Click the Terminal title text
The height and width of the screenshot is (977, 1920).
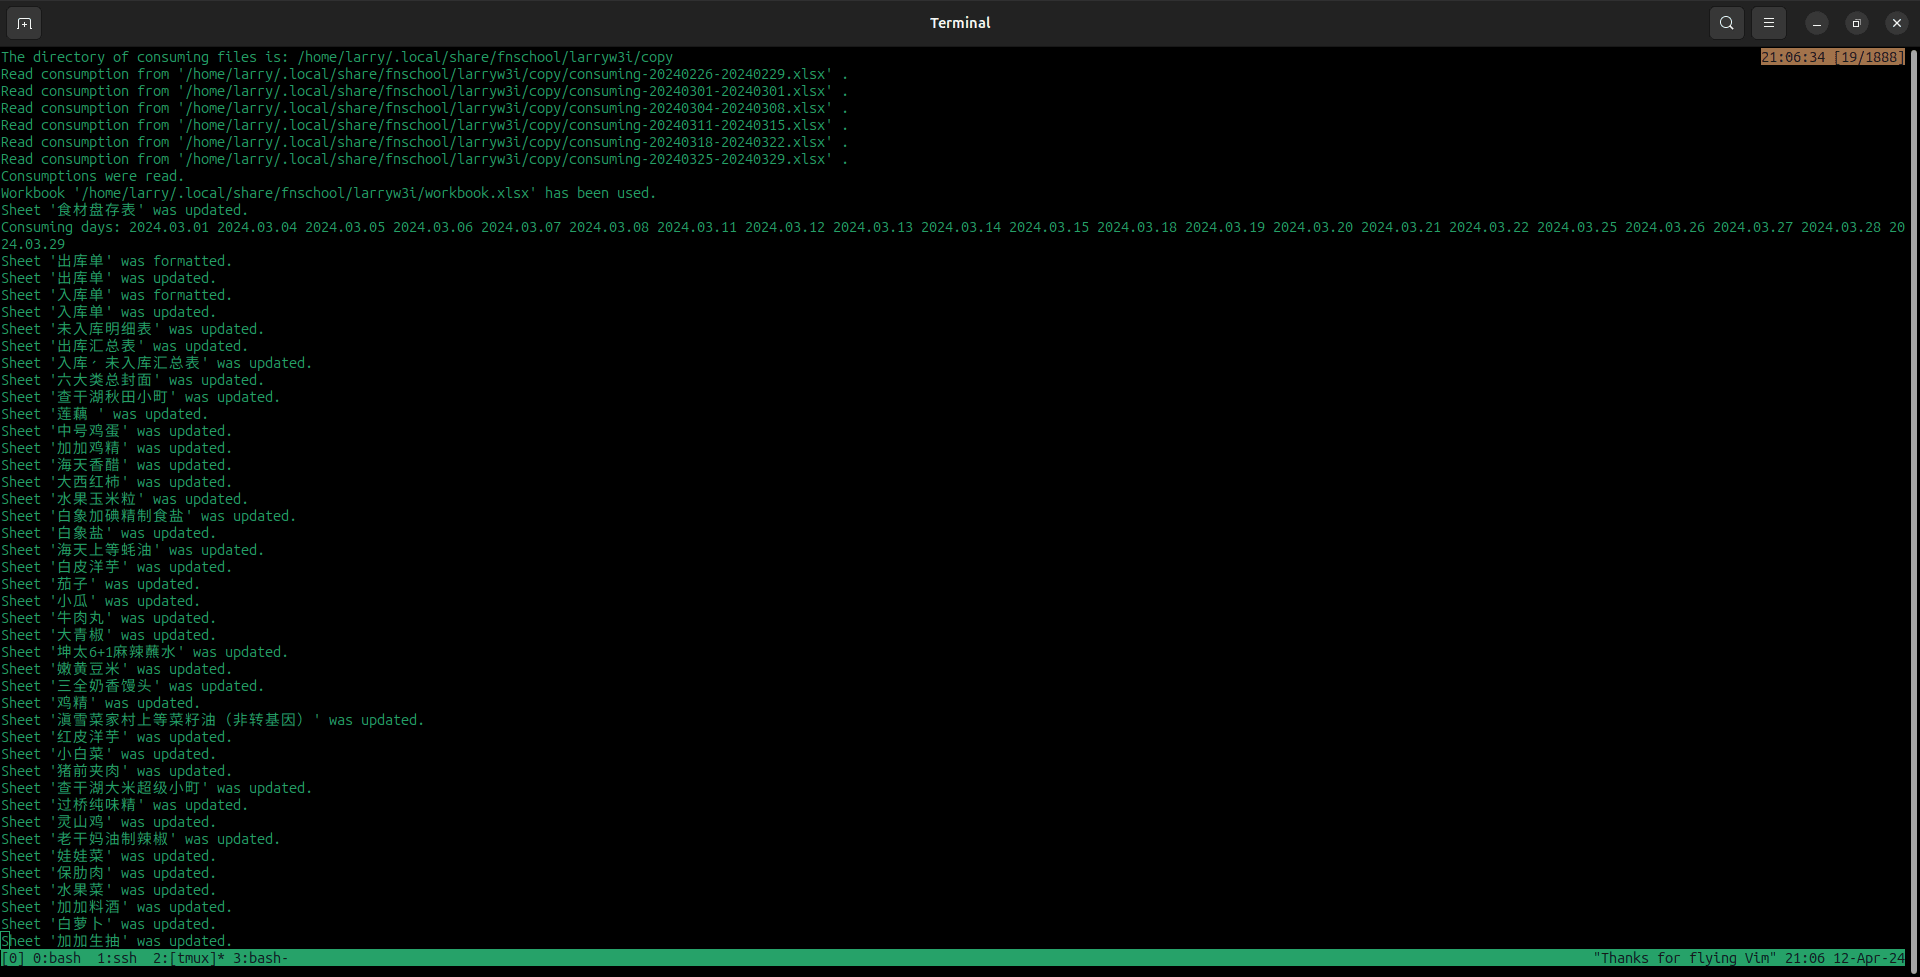[x=959, y=22]
